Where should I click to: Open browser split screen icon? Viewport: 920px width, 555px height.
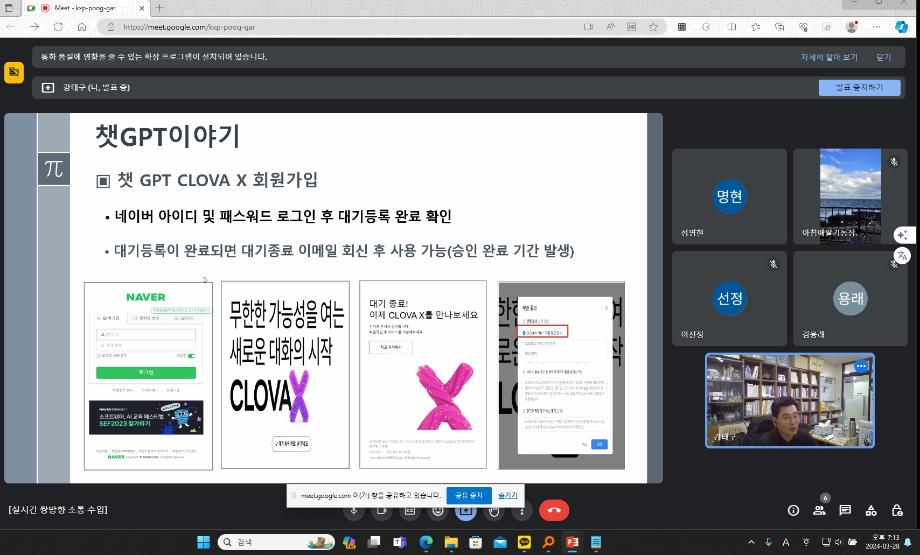click(x=732, y=27)
